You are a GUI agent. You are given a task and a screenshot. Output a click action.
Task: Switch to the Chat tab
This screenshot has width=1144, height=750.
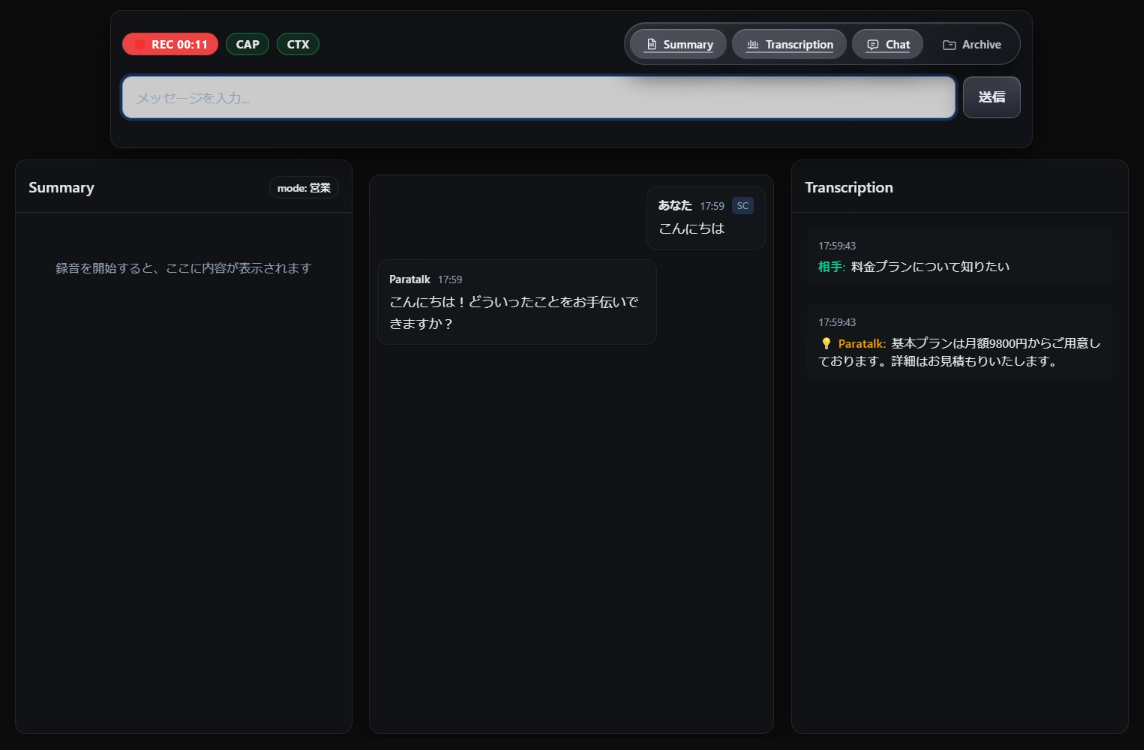(x=887, y=43)
